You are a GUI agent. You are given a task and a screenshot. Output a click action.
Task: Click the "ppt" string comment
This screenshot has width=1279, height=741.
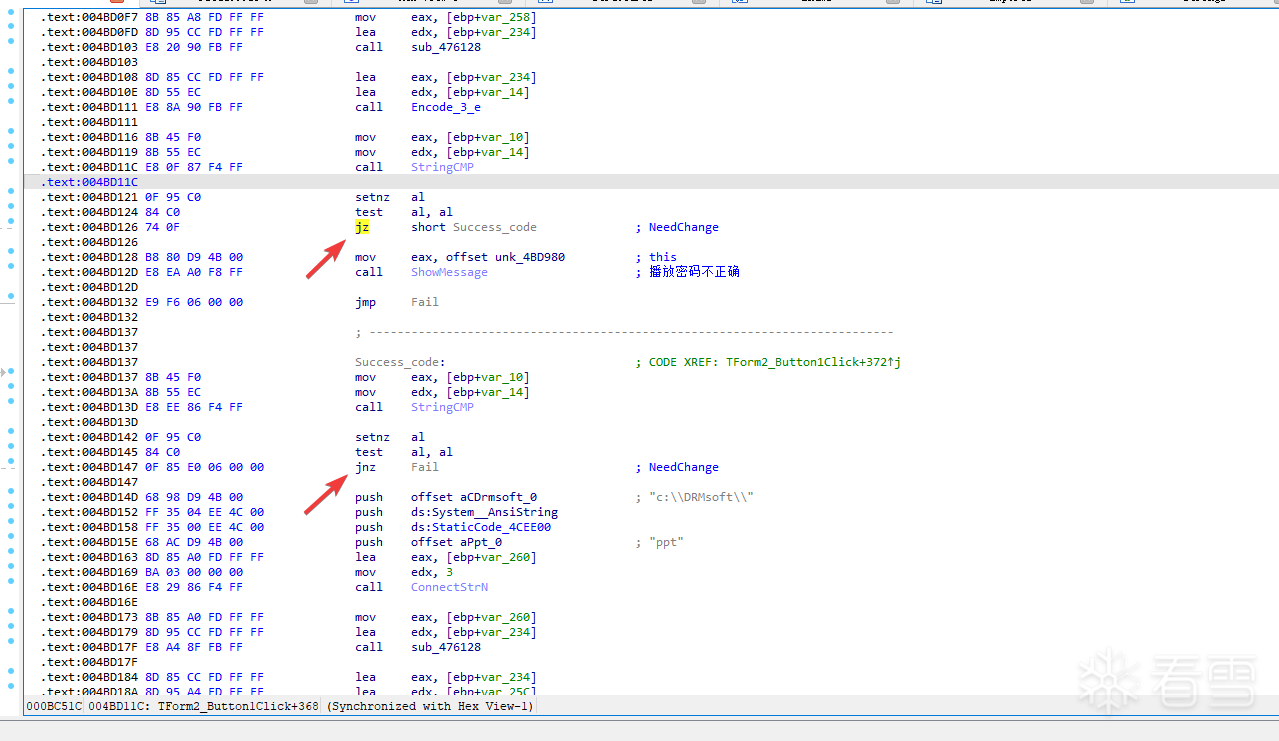[x=666, y=542]
